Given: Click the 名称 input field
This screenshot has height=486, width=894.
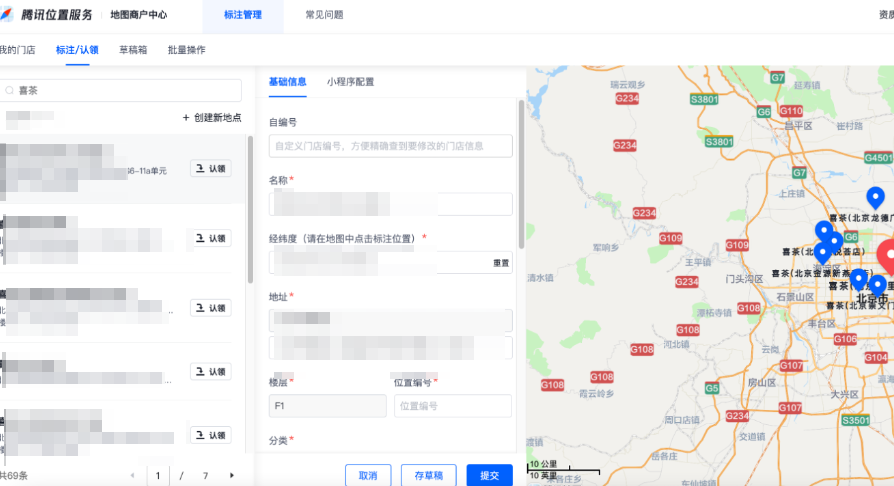Looking at the screenshot, I should [x=391, y=204].
